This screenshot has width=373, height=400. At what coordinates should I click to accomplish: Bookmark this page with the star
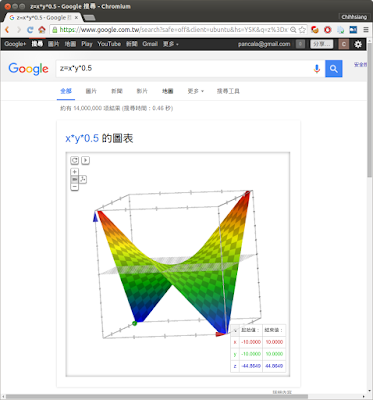click(x=302, y=30)
